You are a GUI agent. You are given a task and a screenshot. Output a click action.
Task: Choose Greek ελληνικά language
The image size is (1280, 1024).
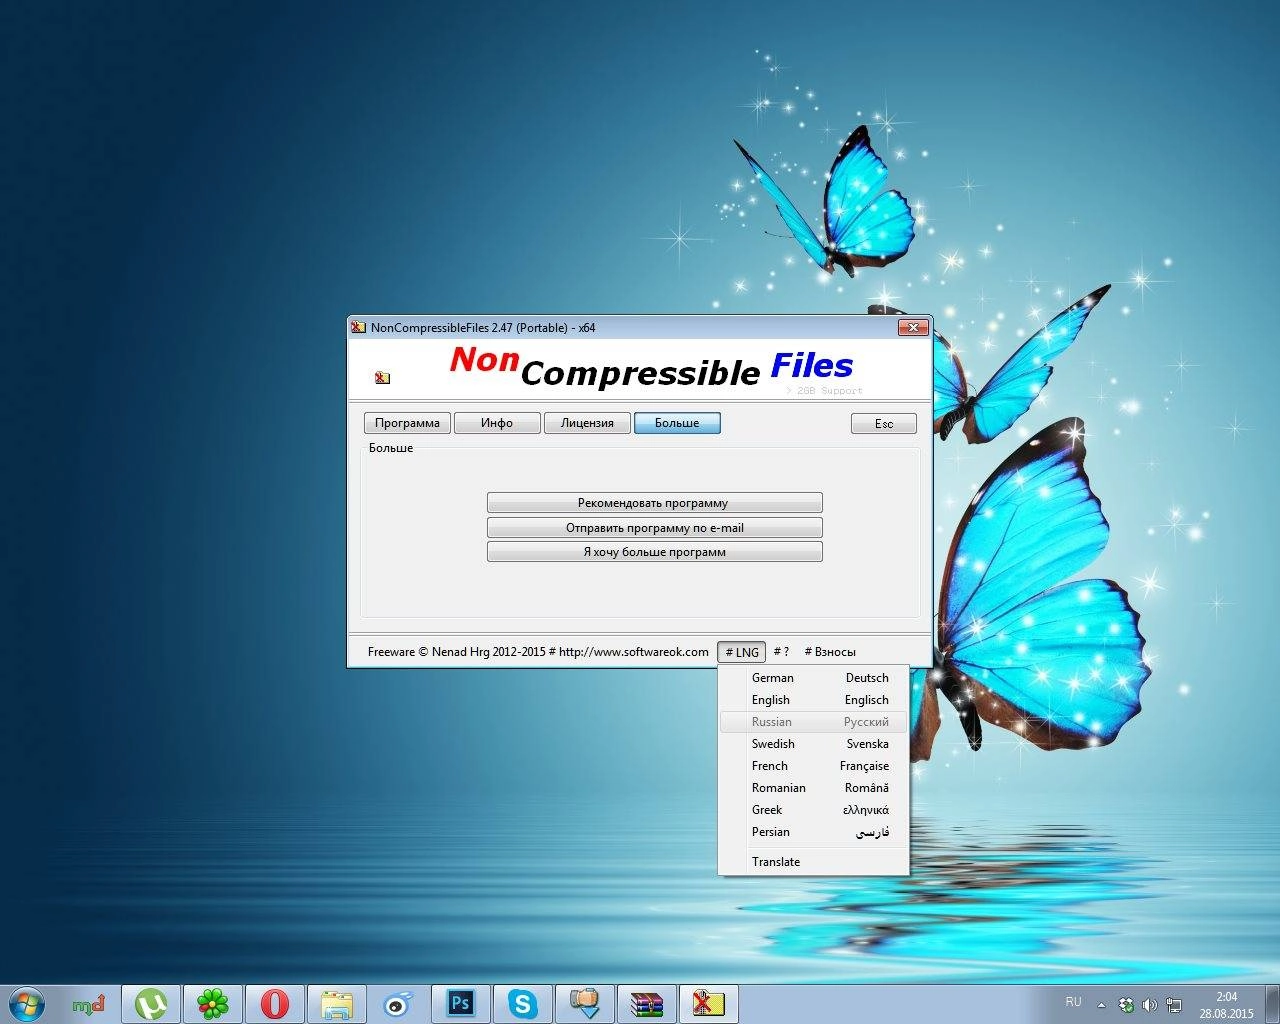click(813, 810)
